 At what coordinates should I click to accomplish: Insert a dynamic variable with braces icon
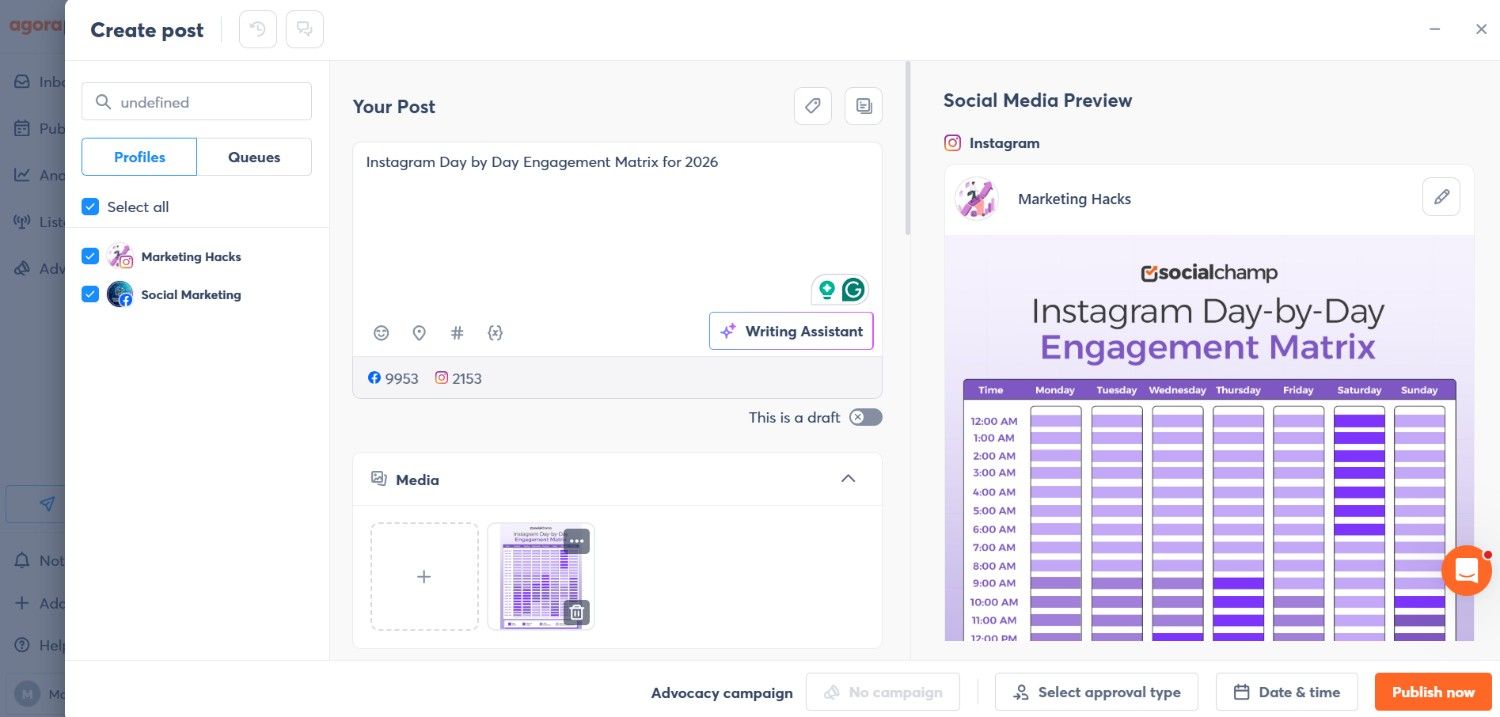tap(494, 332)
